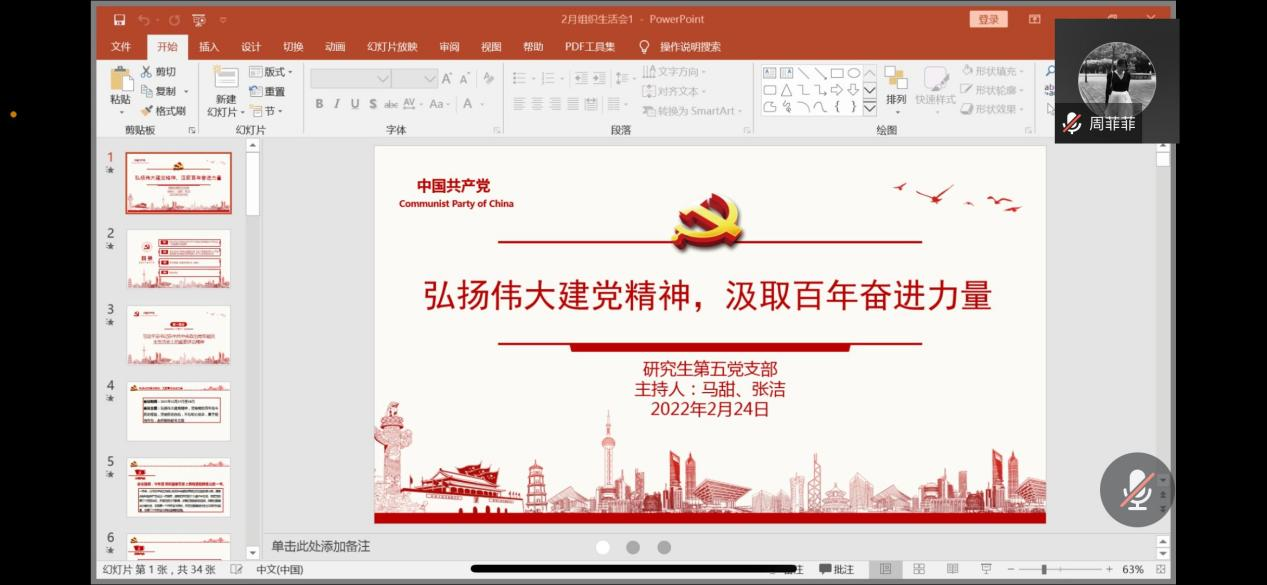Click the Save icon in quick access toolbar
This screenshot has width=1267, height=585.
119,19
